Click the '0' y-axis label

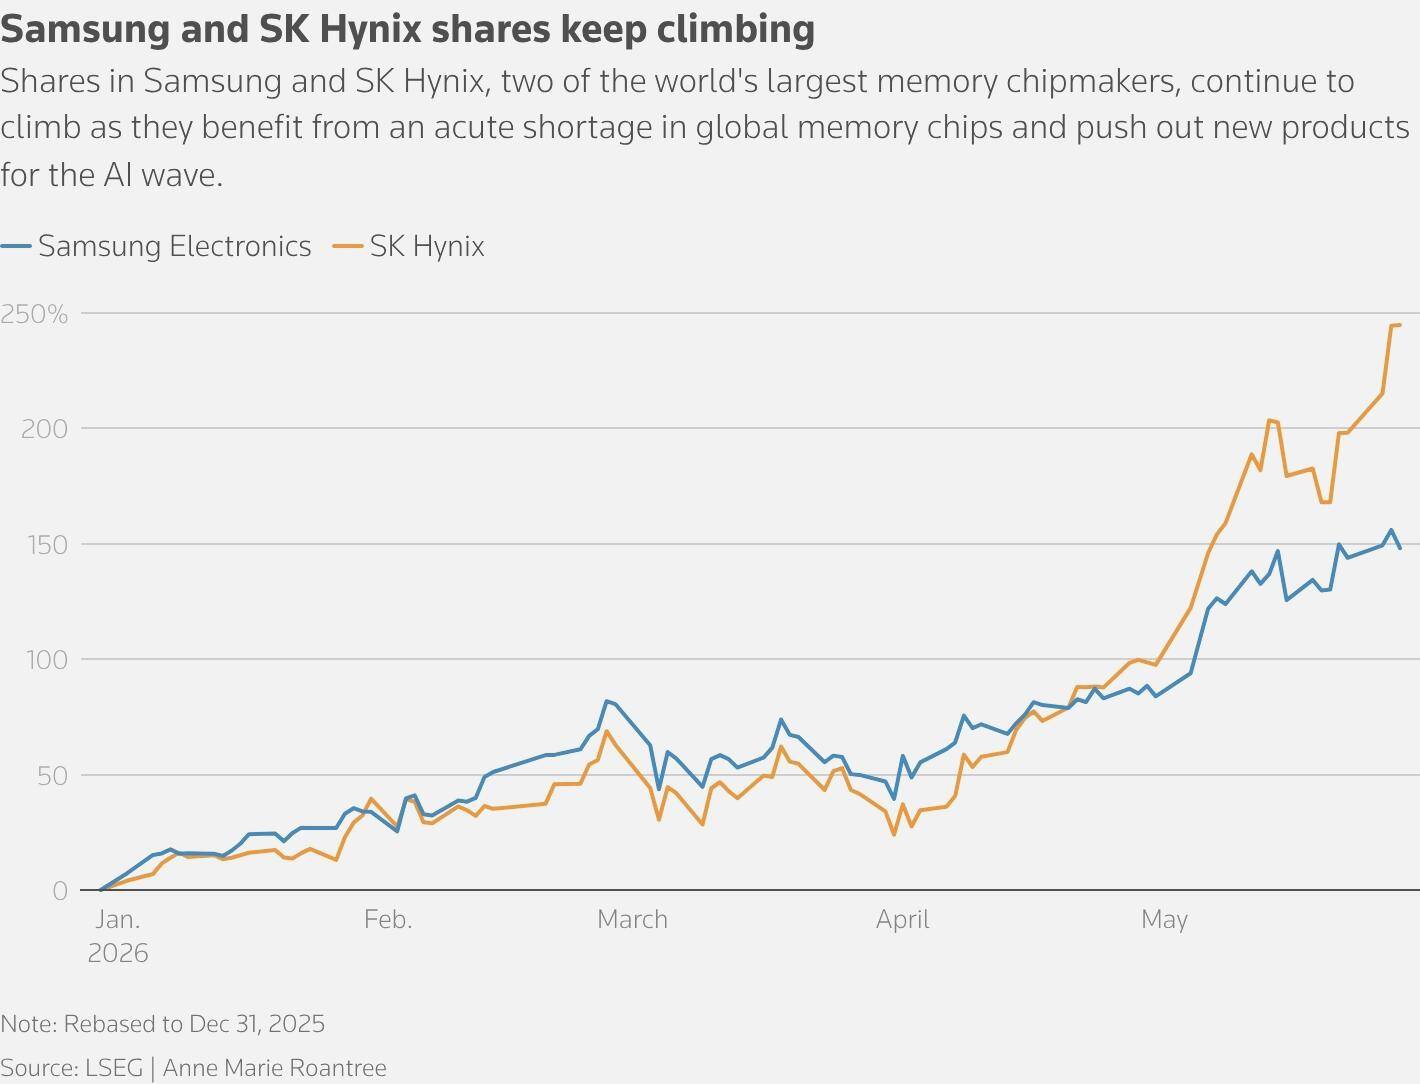pos(60,891)
